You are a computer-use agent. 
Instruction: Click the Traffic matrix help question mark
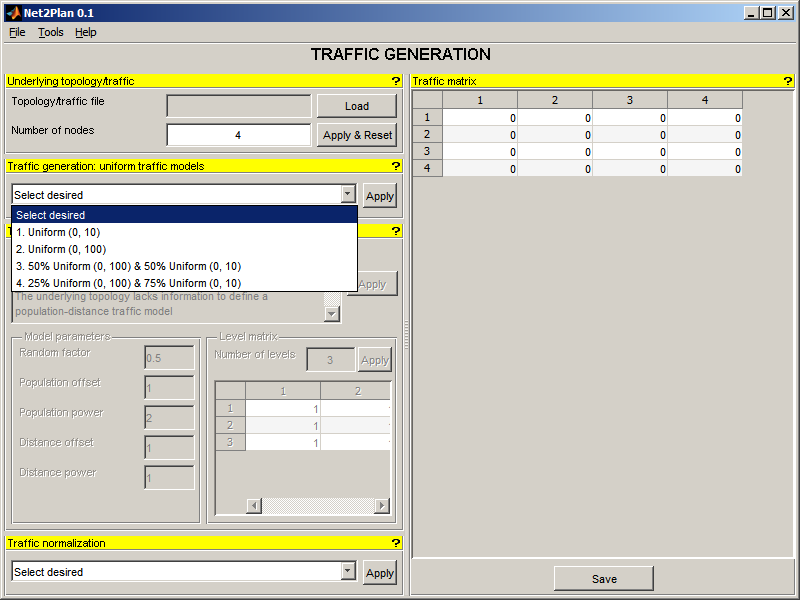tap(787, 81)
